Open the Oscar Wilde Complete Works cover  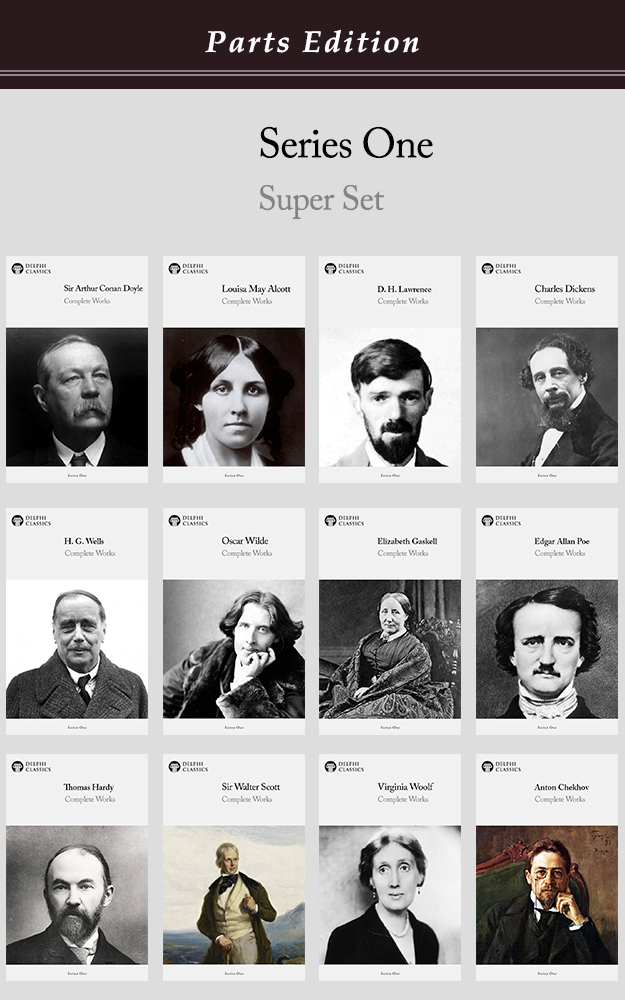234,621
